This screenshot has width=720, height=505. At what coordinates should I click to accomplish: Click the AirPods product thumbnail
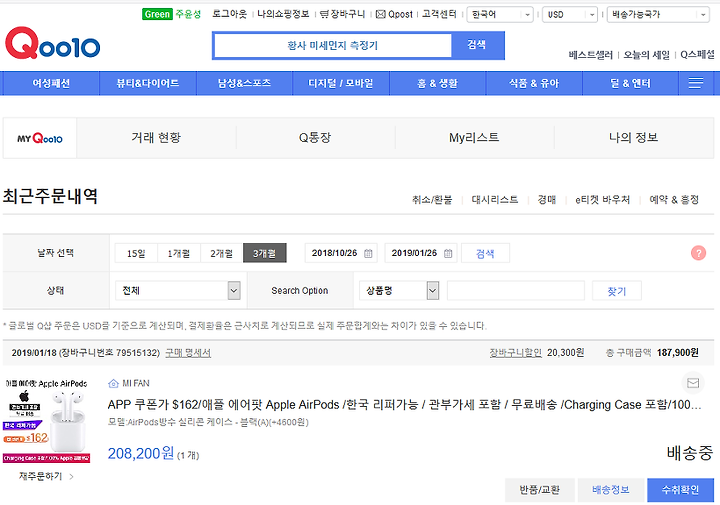click(x=46, y=421)
